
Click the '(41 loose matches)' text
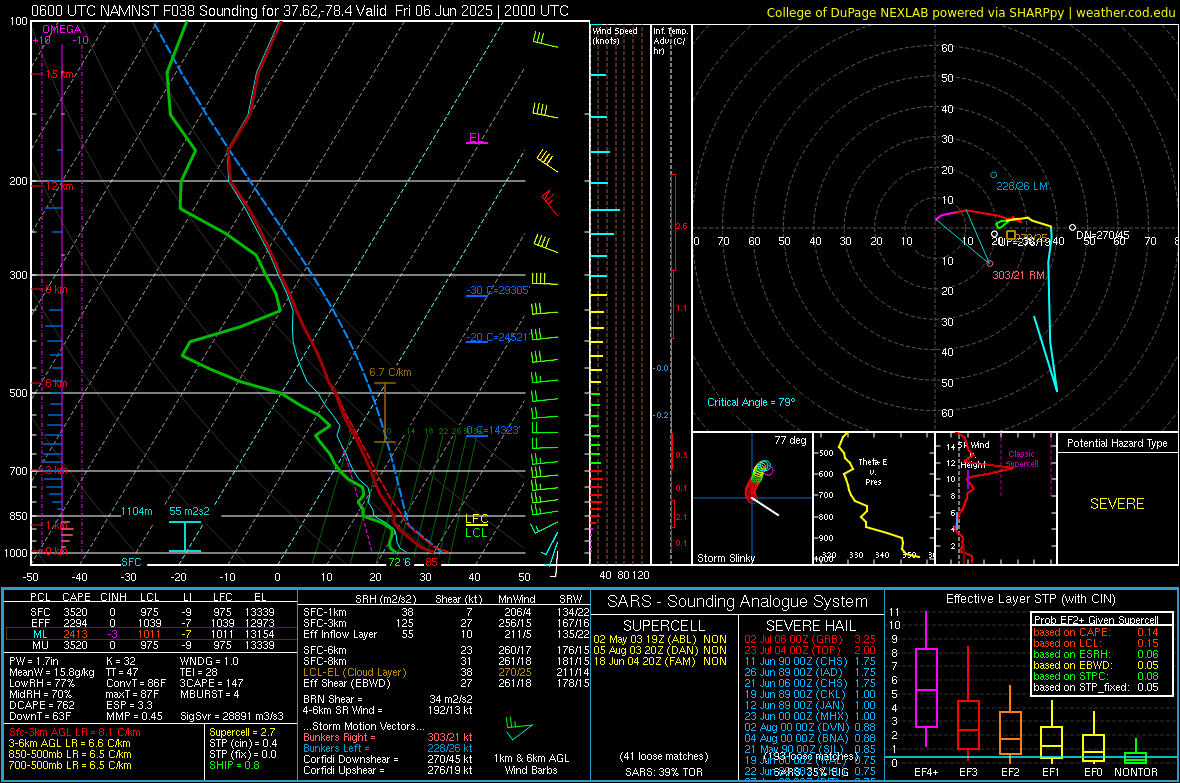pyautogui.click(x=663, y=756)
